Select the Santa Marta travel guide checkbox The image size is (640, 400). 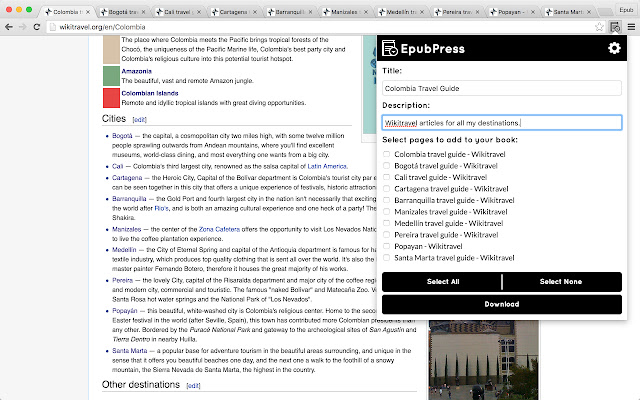387,258
